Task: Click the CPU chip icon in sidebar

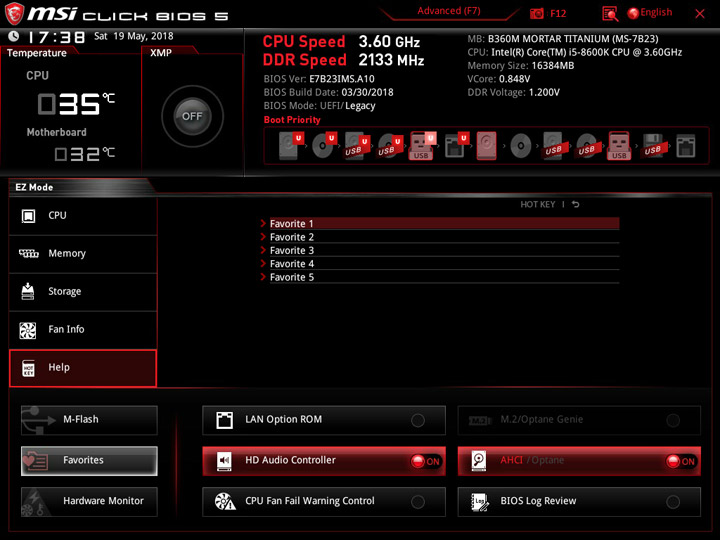Action: (x=28, y=215)
